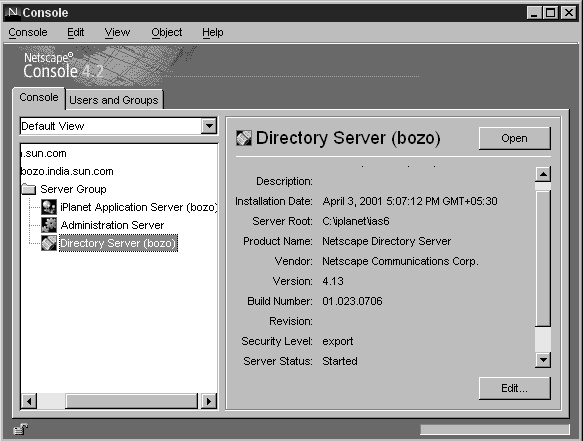Click the Open button

pos(514,138)
